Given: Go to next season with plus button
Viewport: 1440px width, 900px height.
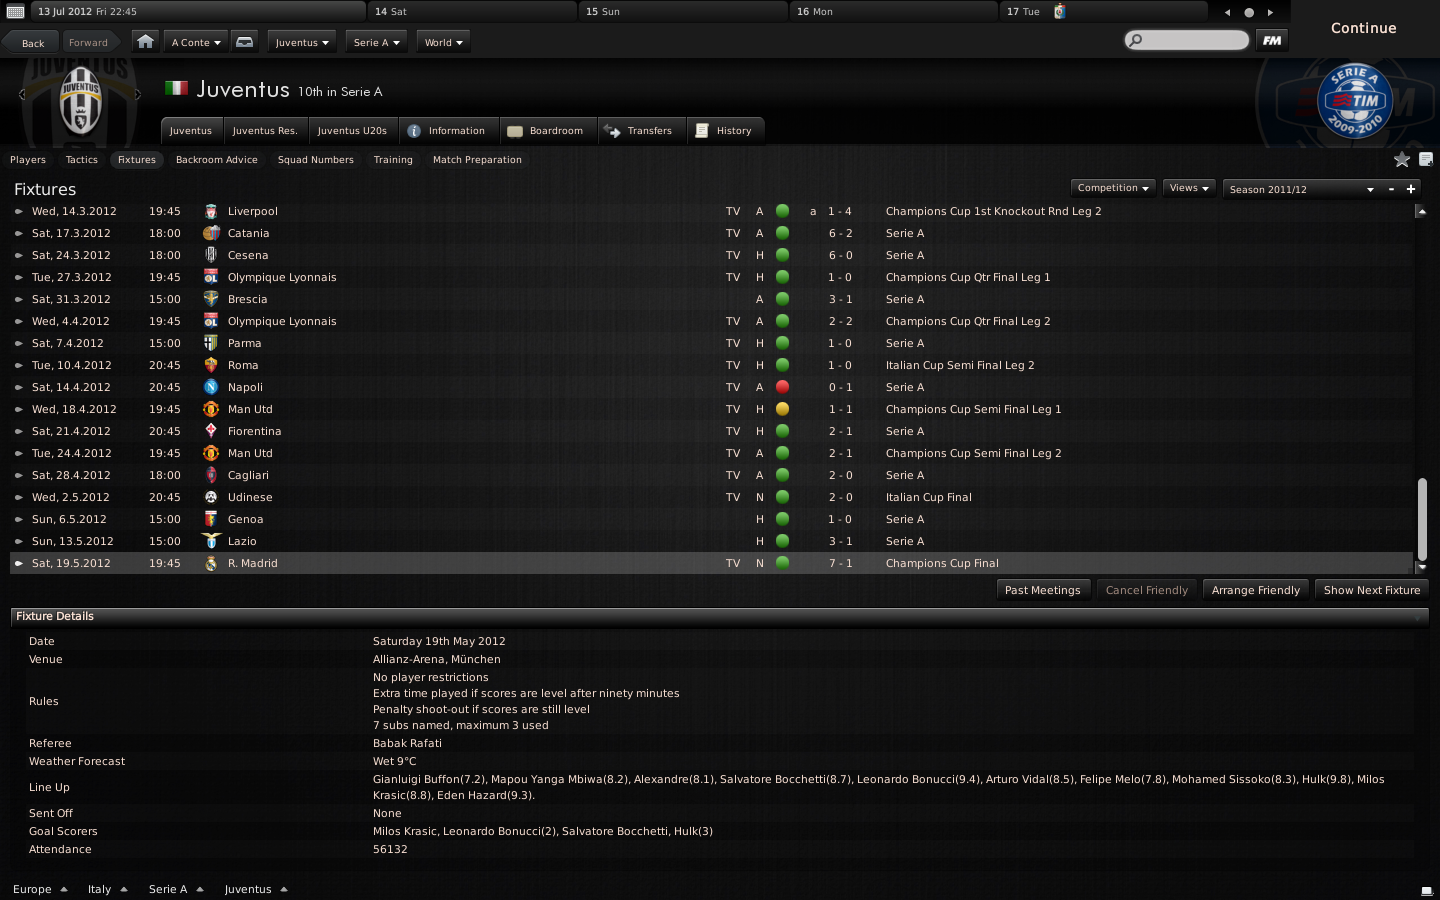Looking at the screenshot, I should 1411,189.
